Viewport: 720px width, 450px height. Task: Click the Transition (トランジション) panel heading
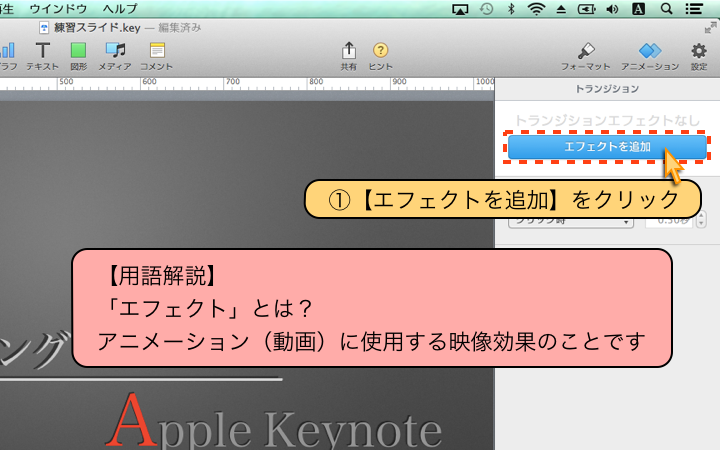[607, 89]
